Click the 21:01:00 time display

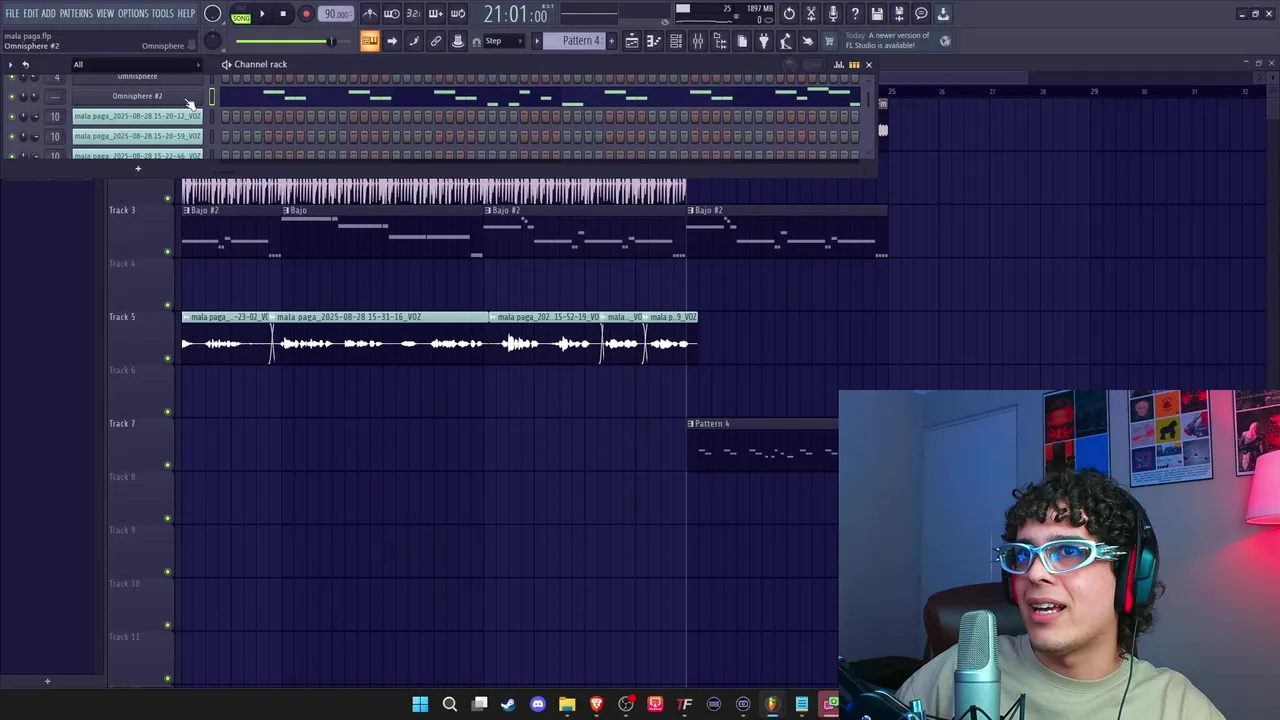[x=517, y=14]
